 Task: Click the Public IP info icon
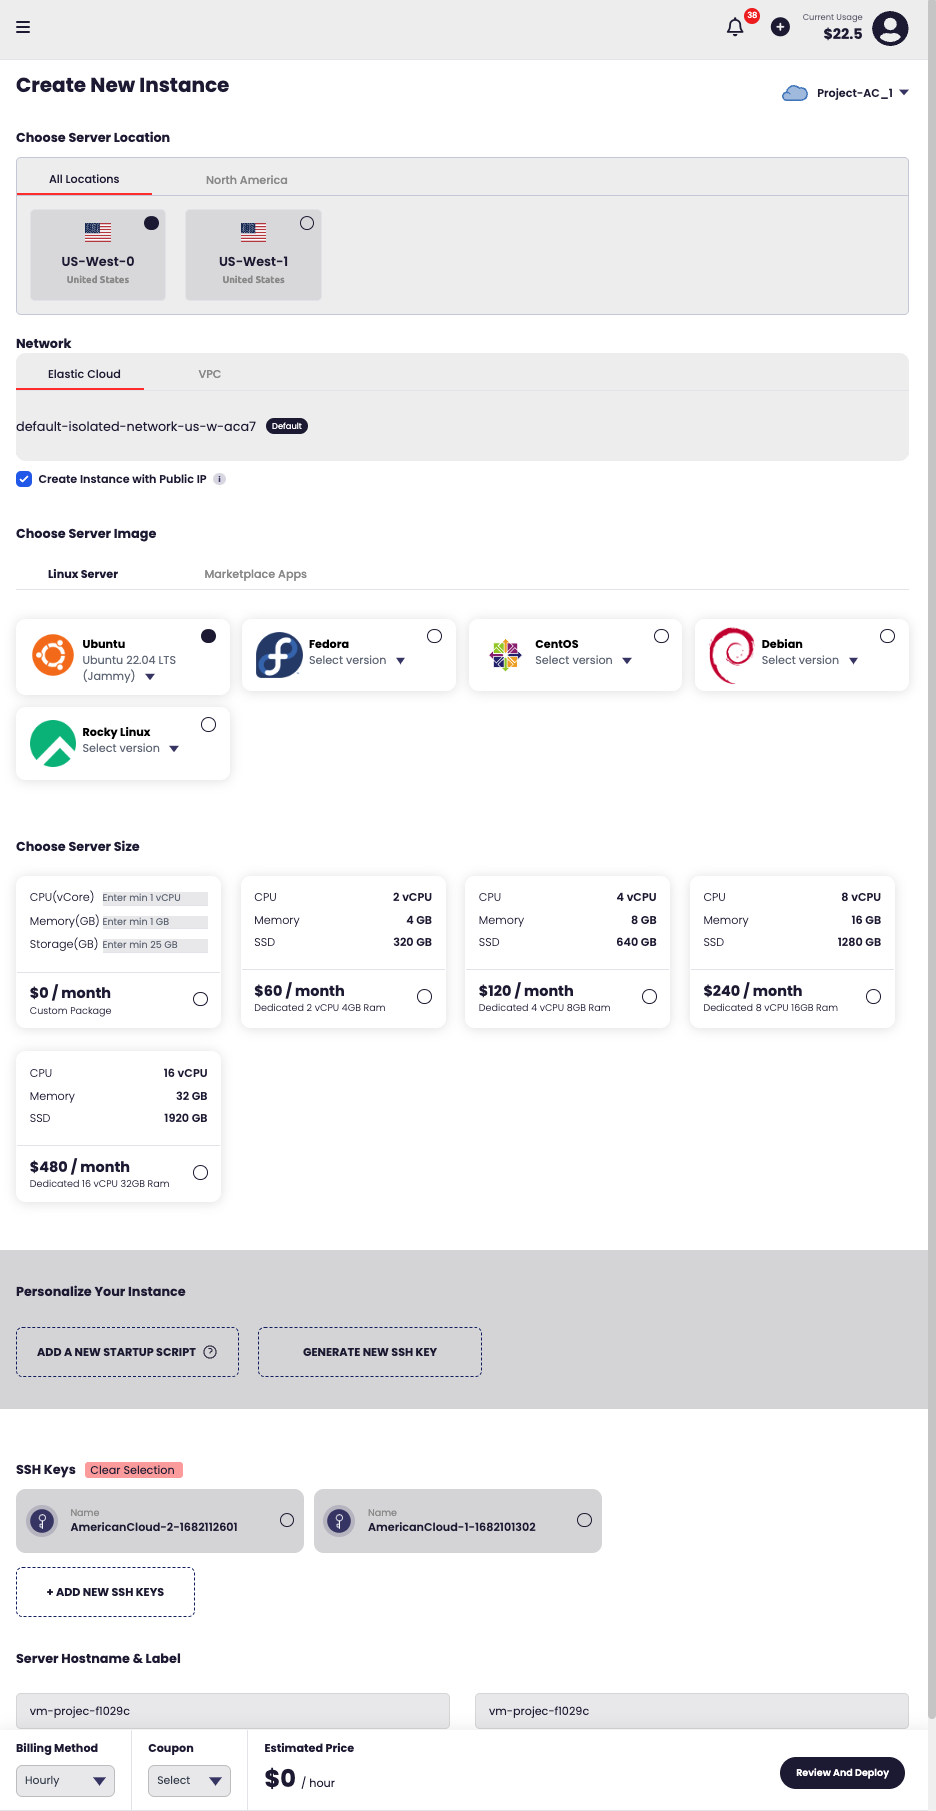[220, 479]
